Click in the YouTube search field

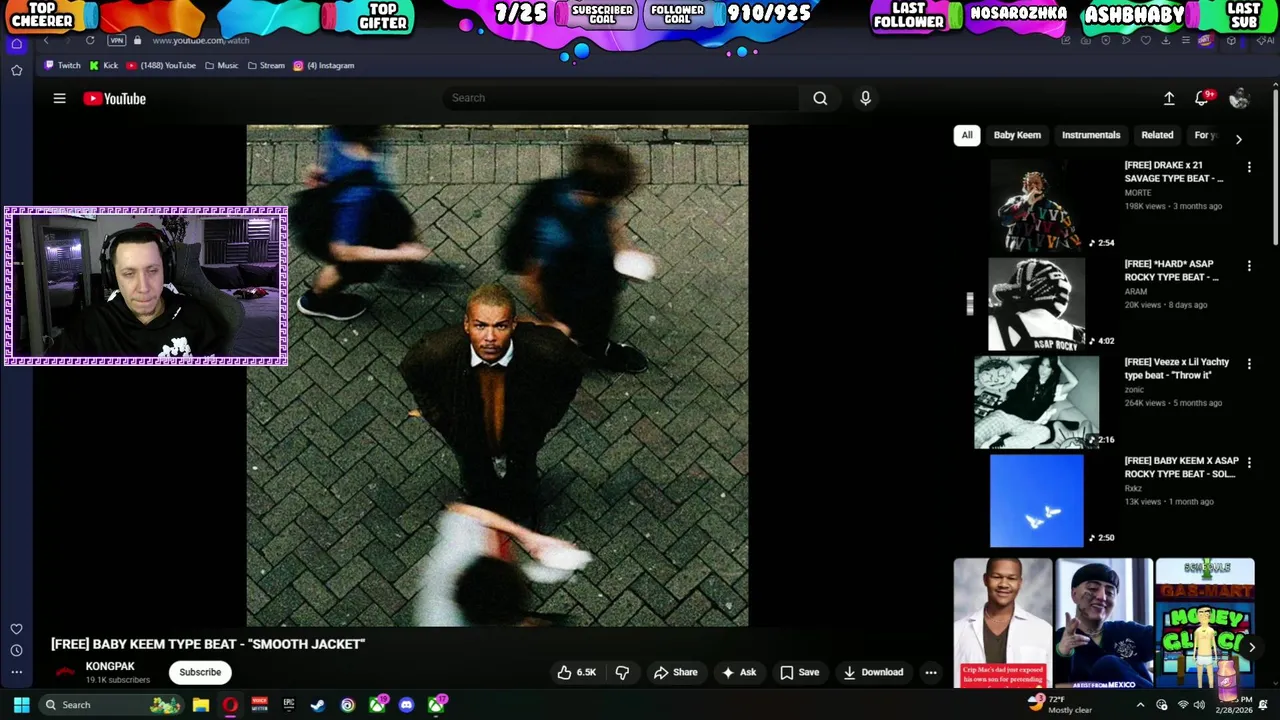(620, 98)
